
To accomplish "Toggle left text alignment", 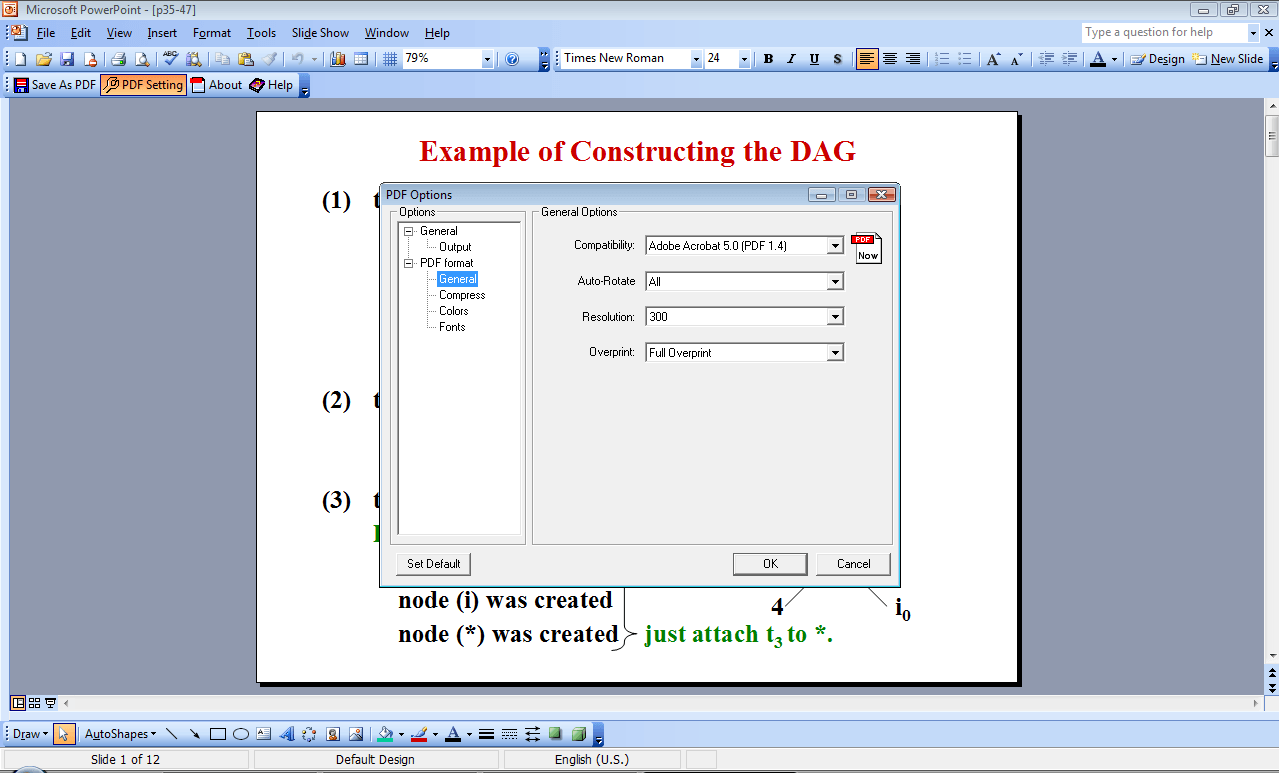I will (x=867, y=59).
